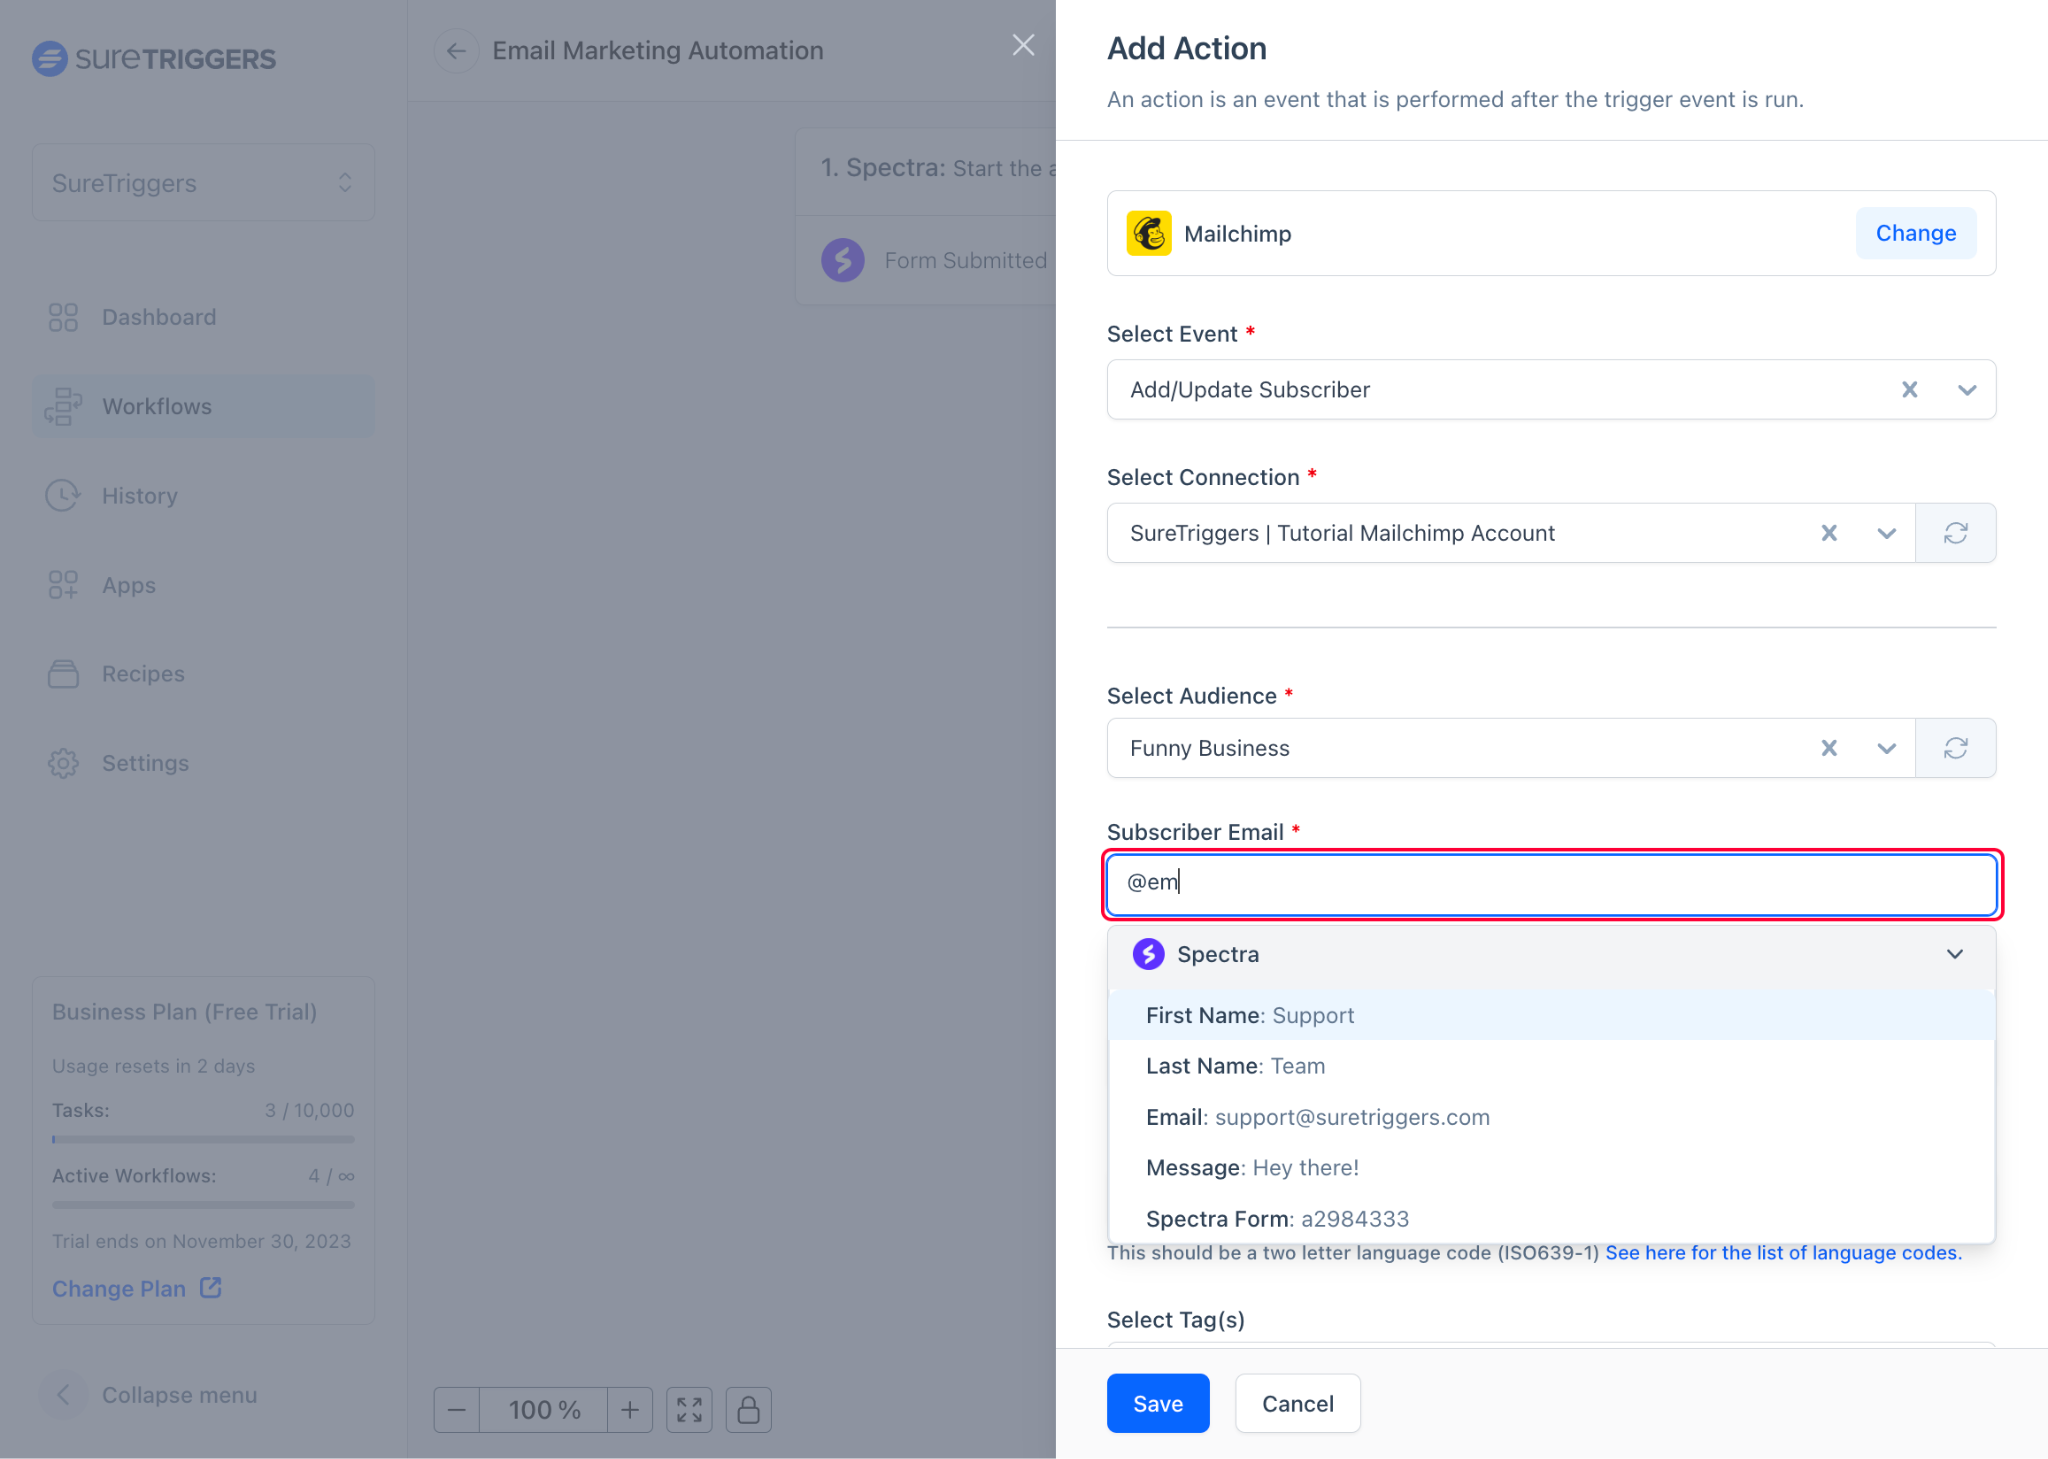
Task: Zoom in with the plus button
Action: click(x=630, y=1410)
